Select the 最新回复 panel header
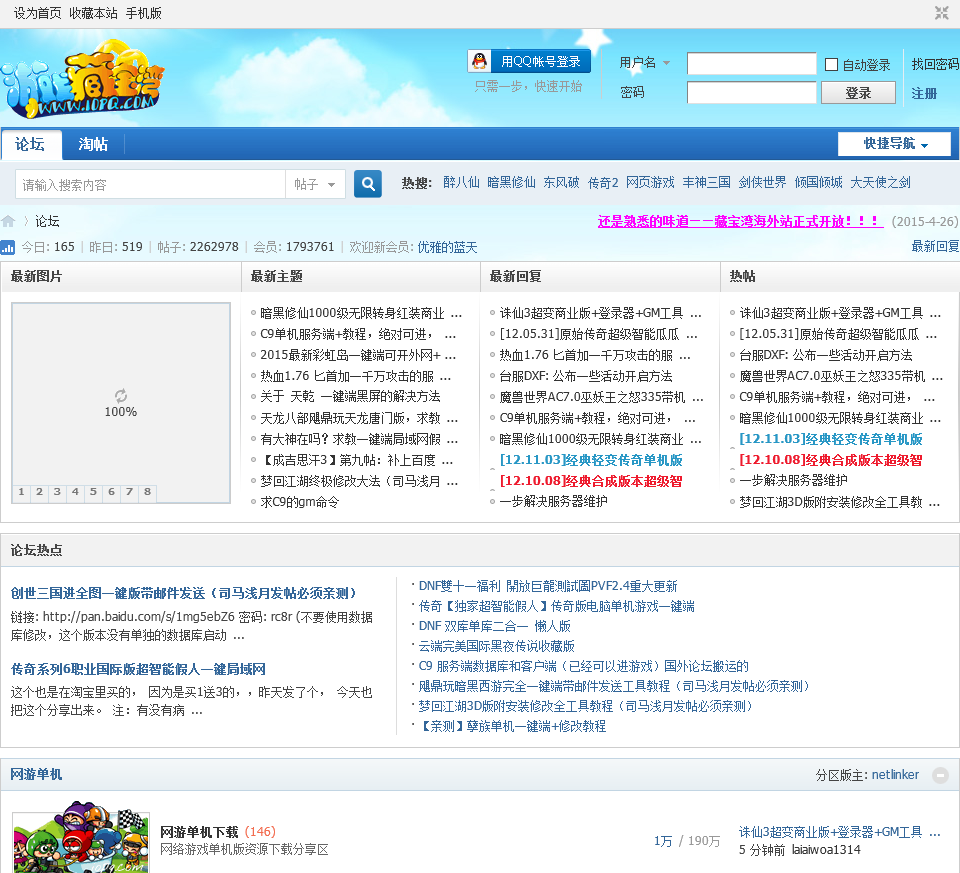This screenshot has height=873, width=960. click(516, 277)
